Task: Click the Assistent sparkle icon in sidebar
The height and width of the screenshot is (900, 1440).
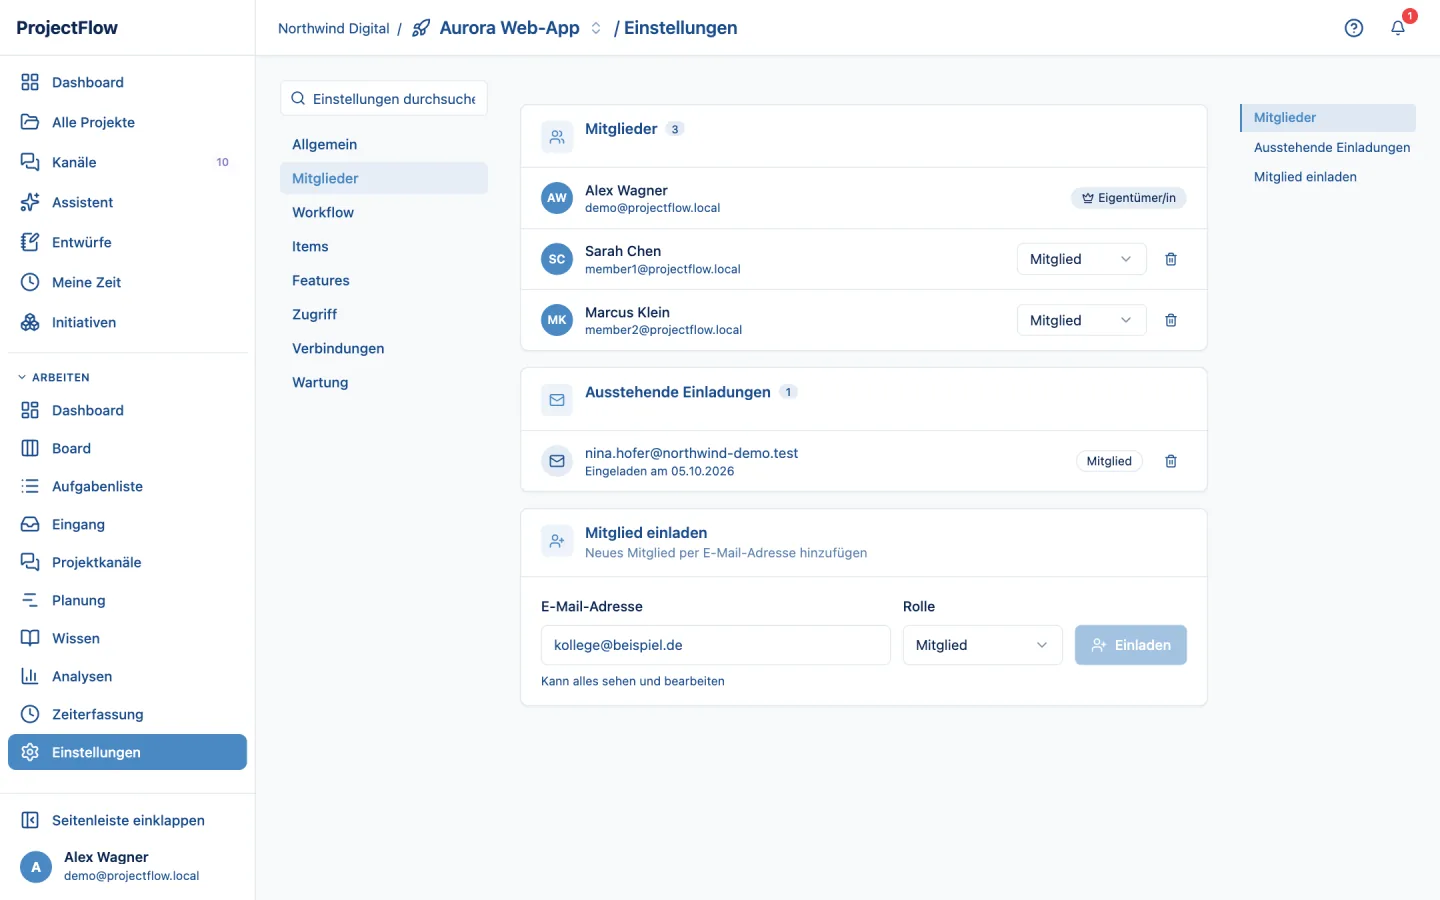Action: coord(30,202)
